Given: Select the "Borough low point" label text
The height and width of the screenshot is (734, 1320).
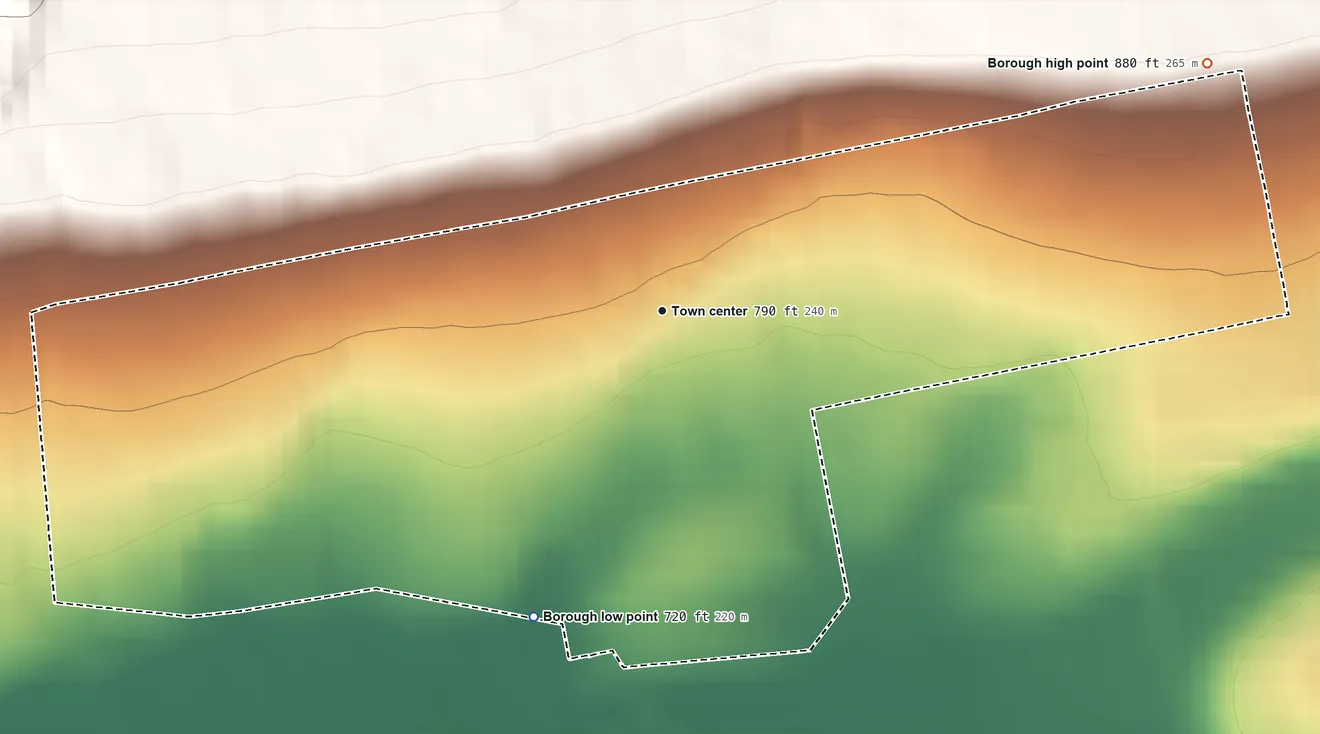Looking at the screenshot, I should coord(600,617).
